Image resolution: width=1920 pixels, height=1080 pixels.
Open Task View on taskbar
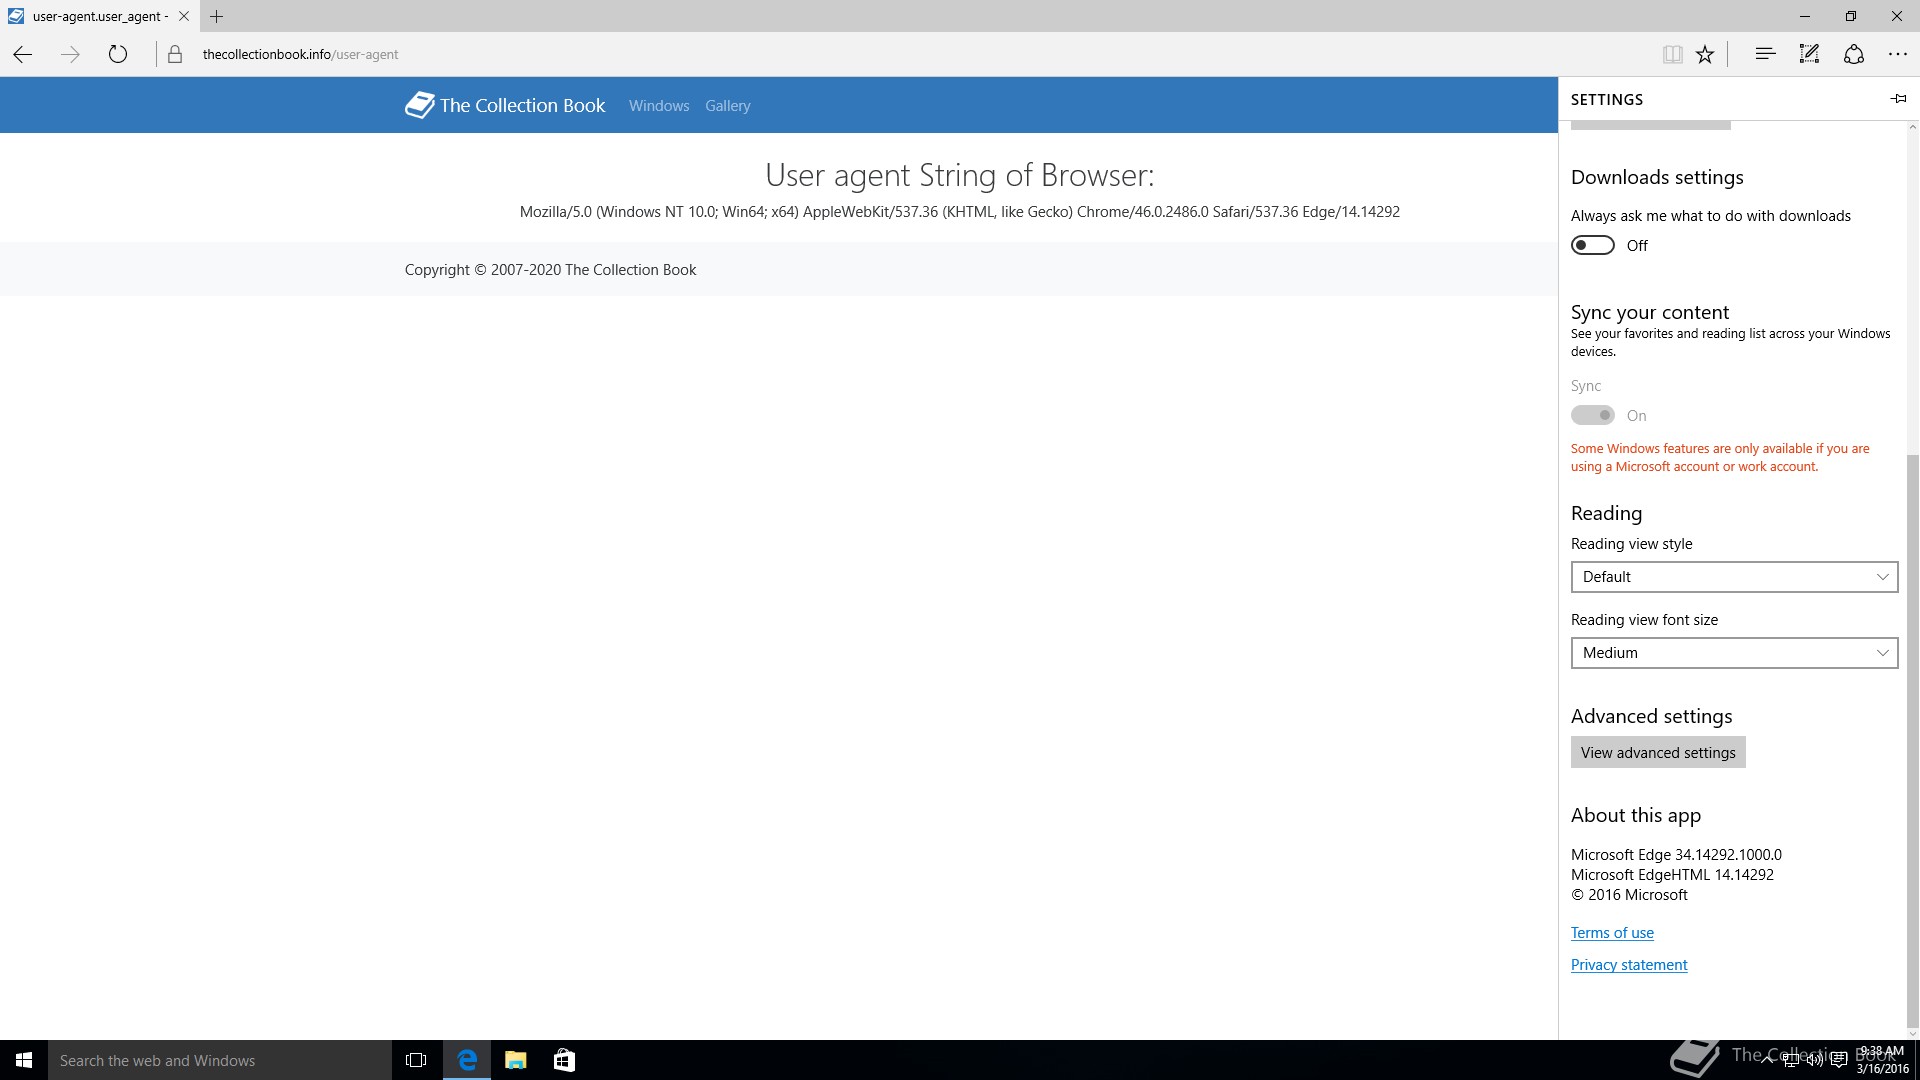[416, 1060]
